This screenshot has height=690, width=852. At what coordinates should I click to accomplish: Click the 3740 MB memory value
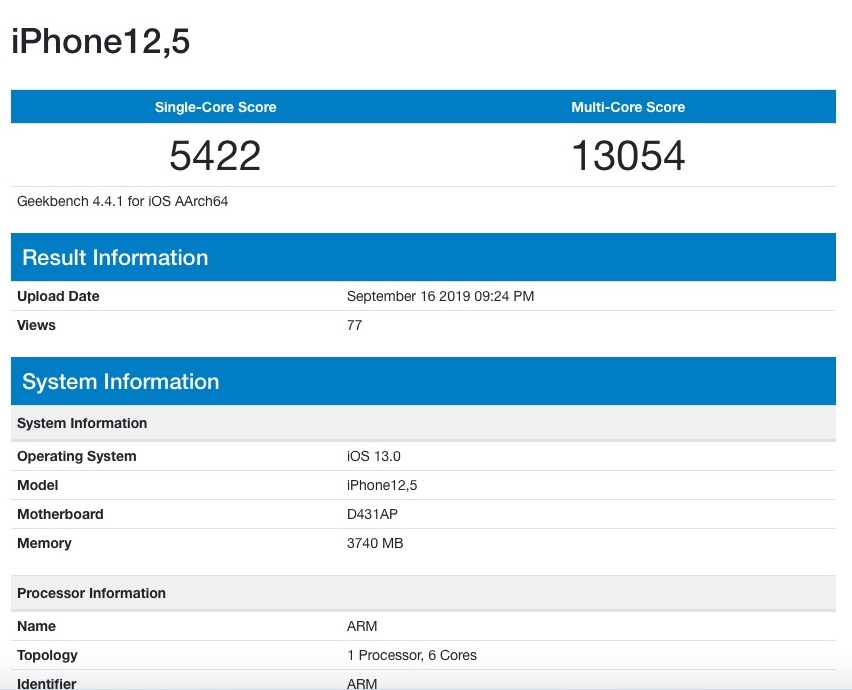point(375,543)
